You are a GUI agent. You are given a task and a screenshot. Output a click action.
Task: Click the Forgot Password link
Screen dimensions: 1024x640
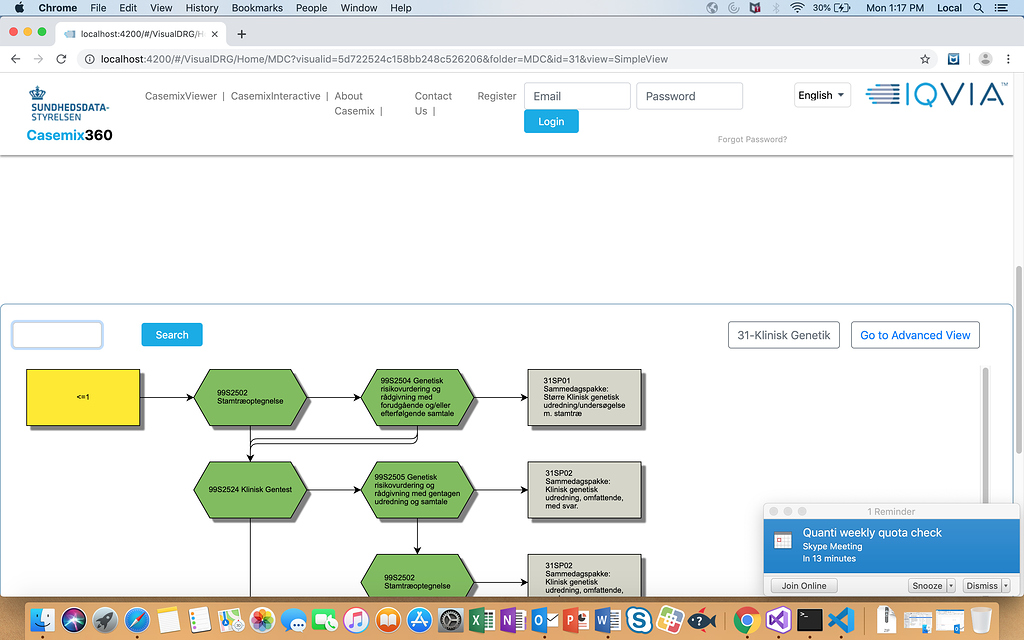[x=752, y=139]
